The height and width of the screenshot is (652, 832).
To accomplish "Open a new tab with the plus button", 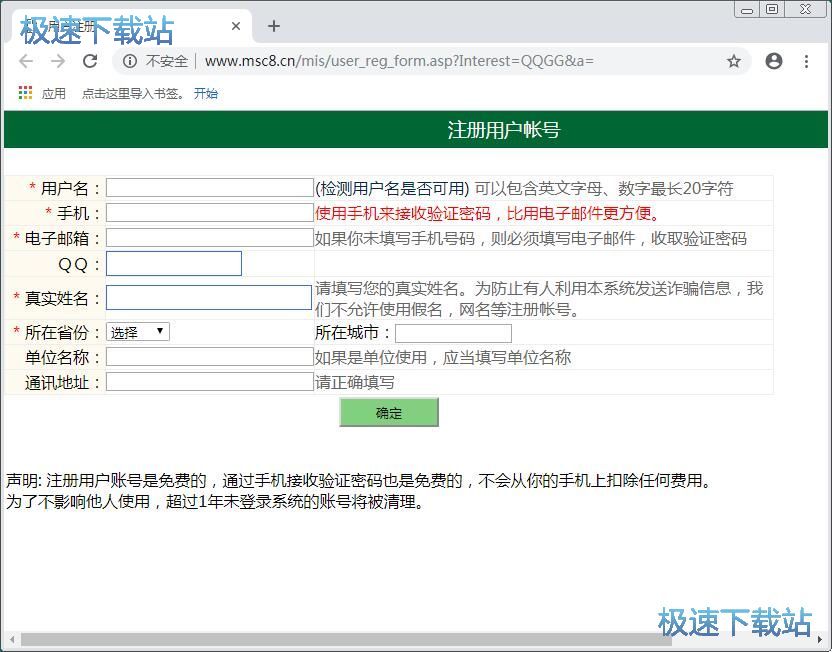I will click(x=274, y=25).
